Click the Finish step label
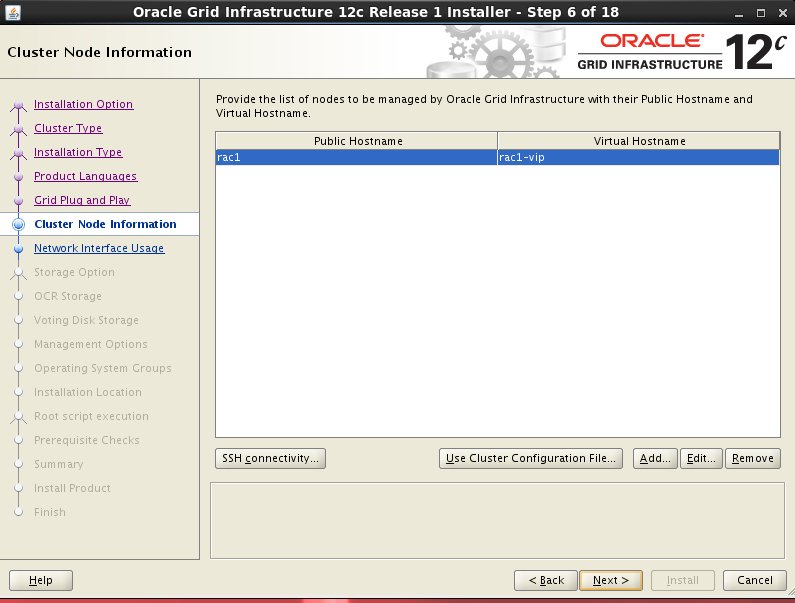 [50, 512]
